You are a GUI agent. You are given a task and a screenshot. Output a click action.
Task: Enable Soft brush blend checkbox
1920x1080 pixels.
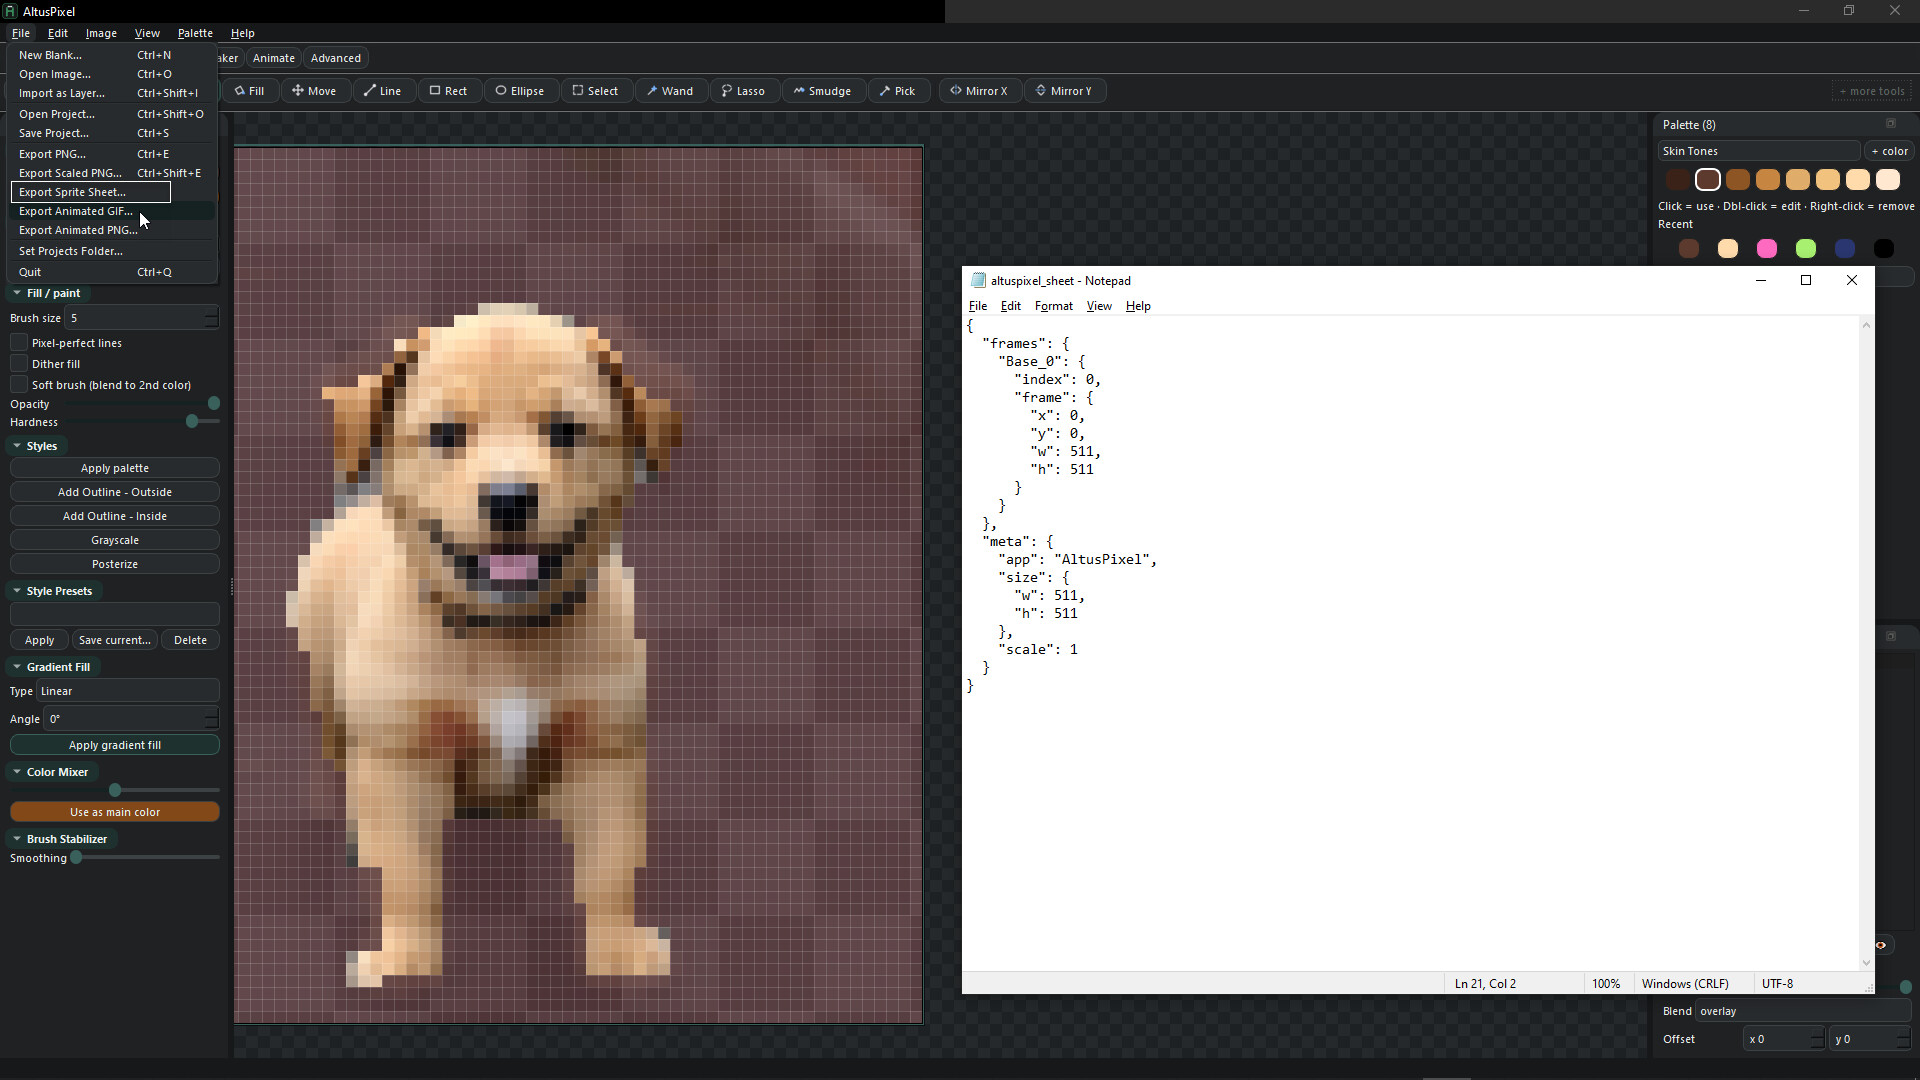pos(19,385)
